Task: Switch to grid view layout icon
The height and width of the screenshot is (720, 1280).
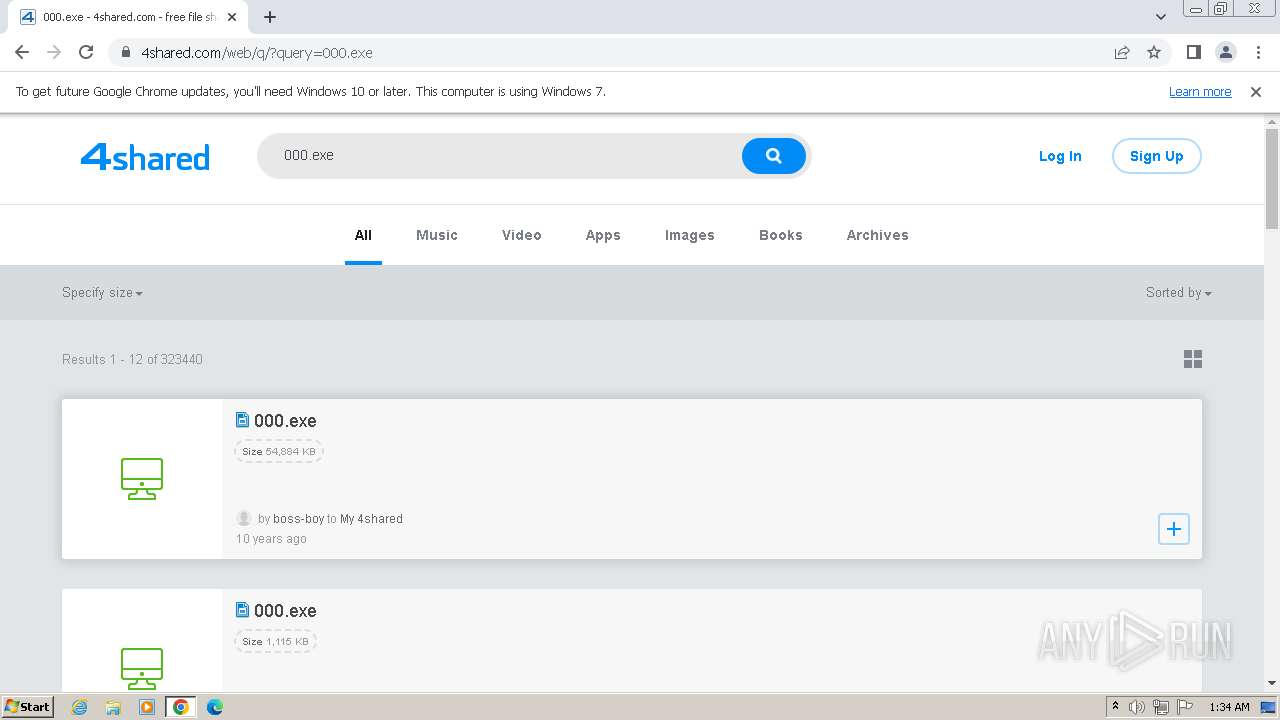Action: coord(1193,359)
